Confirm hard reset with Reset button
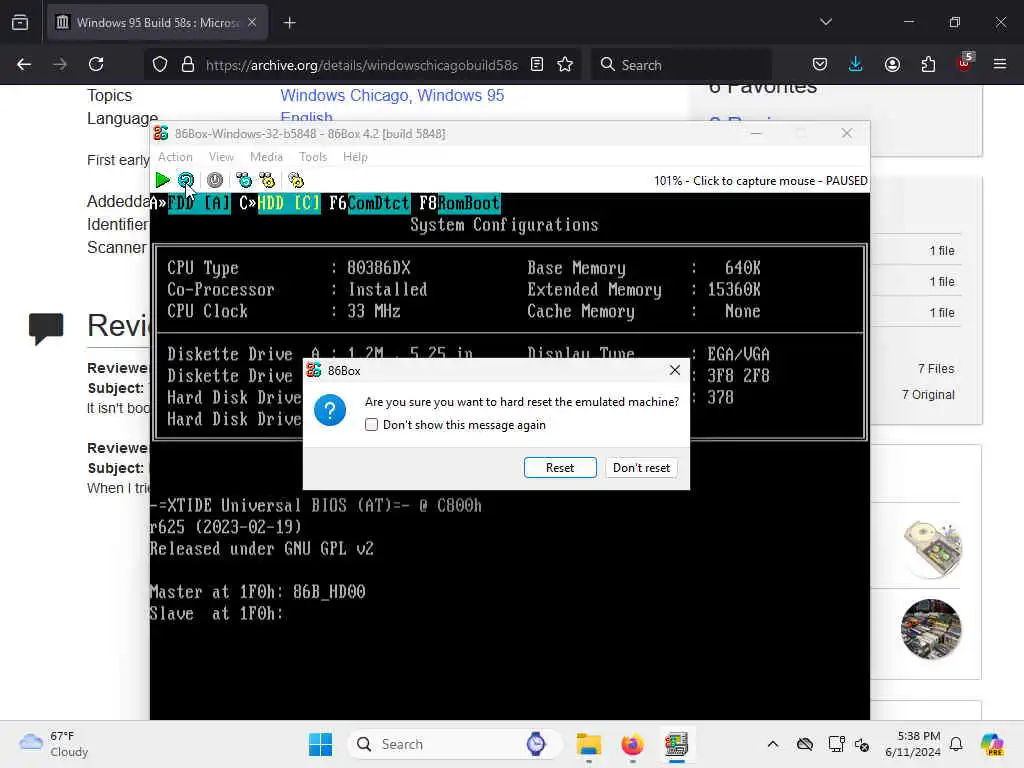Viewport: 1024px width, 768px height. pos(560,468)
